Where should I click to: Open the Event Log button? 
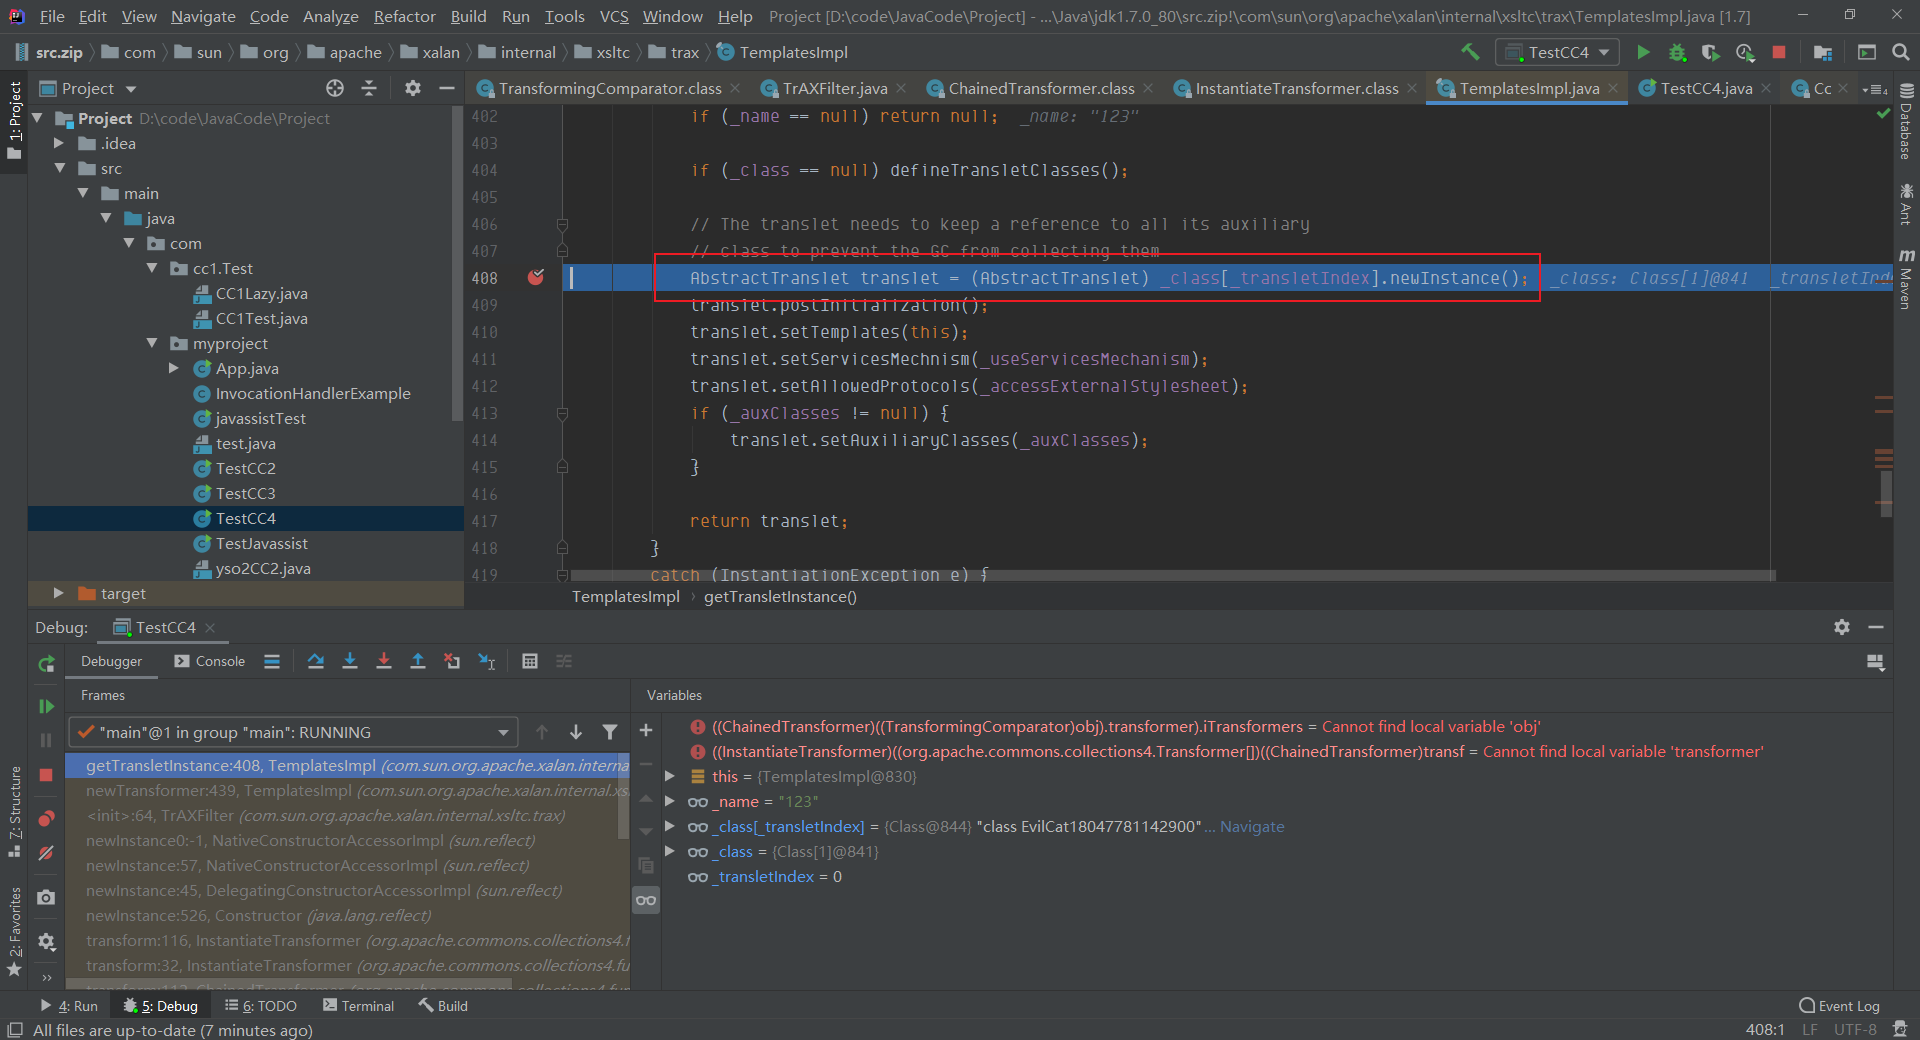coord(1839,1006)
